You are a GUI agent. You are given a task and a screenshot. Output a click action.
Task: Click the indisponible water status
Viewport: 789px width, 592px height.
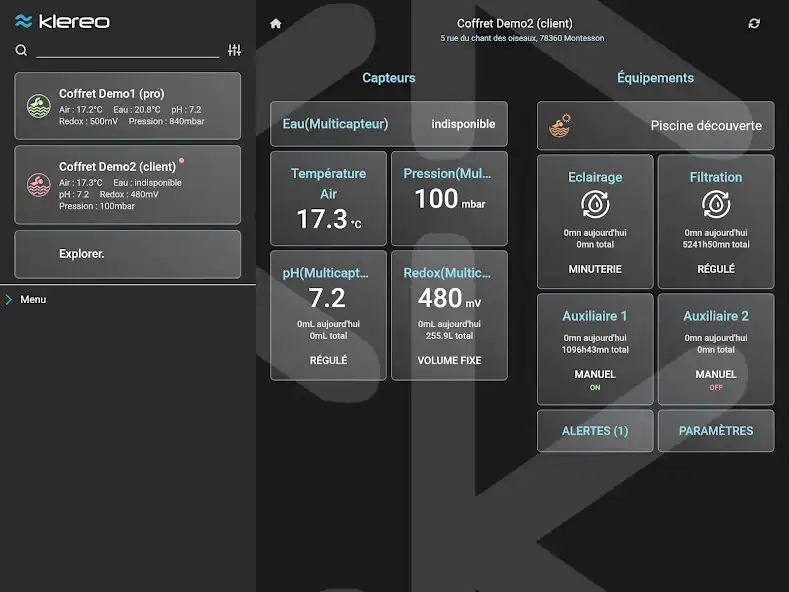click(463, 124)
